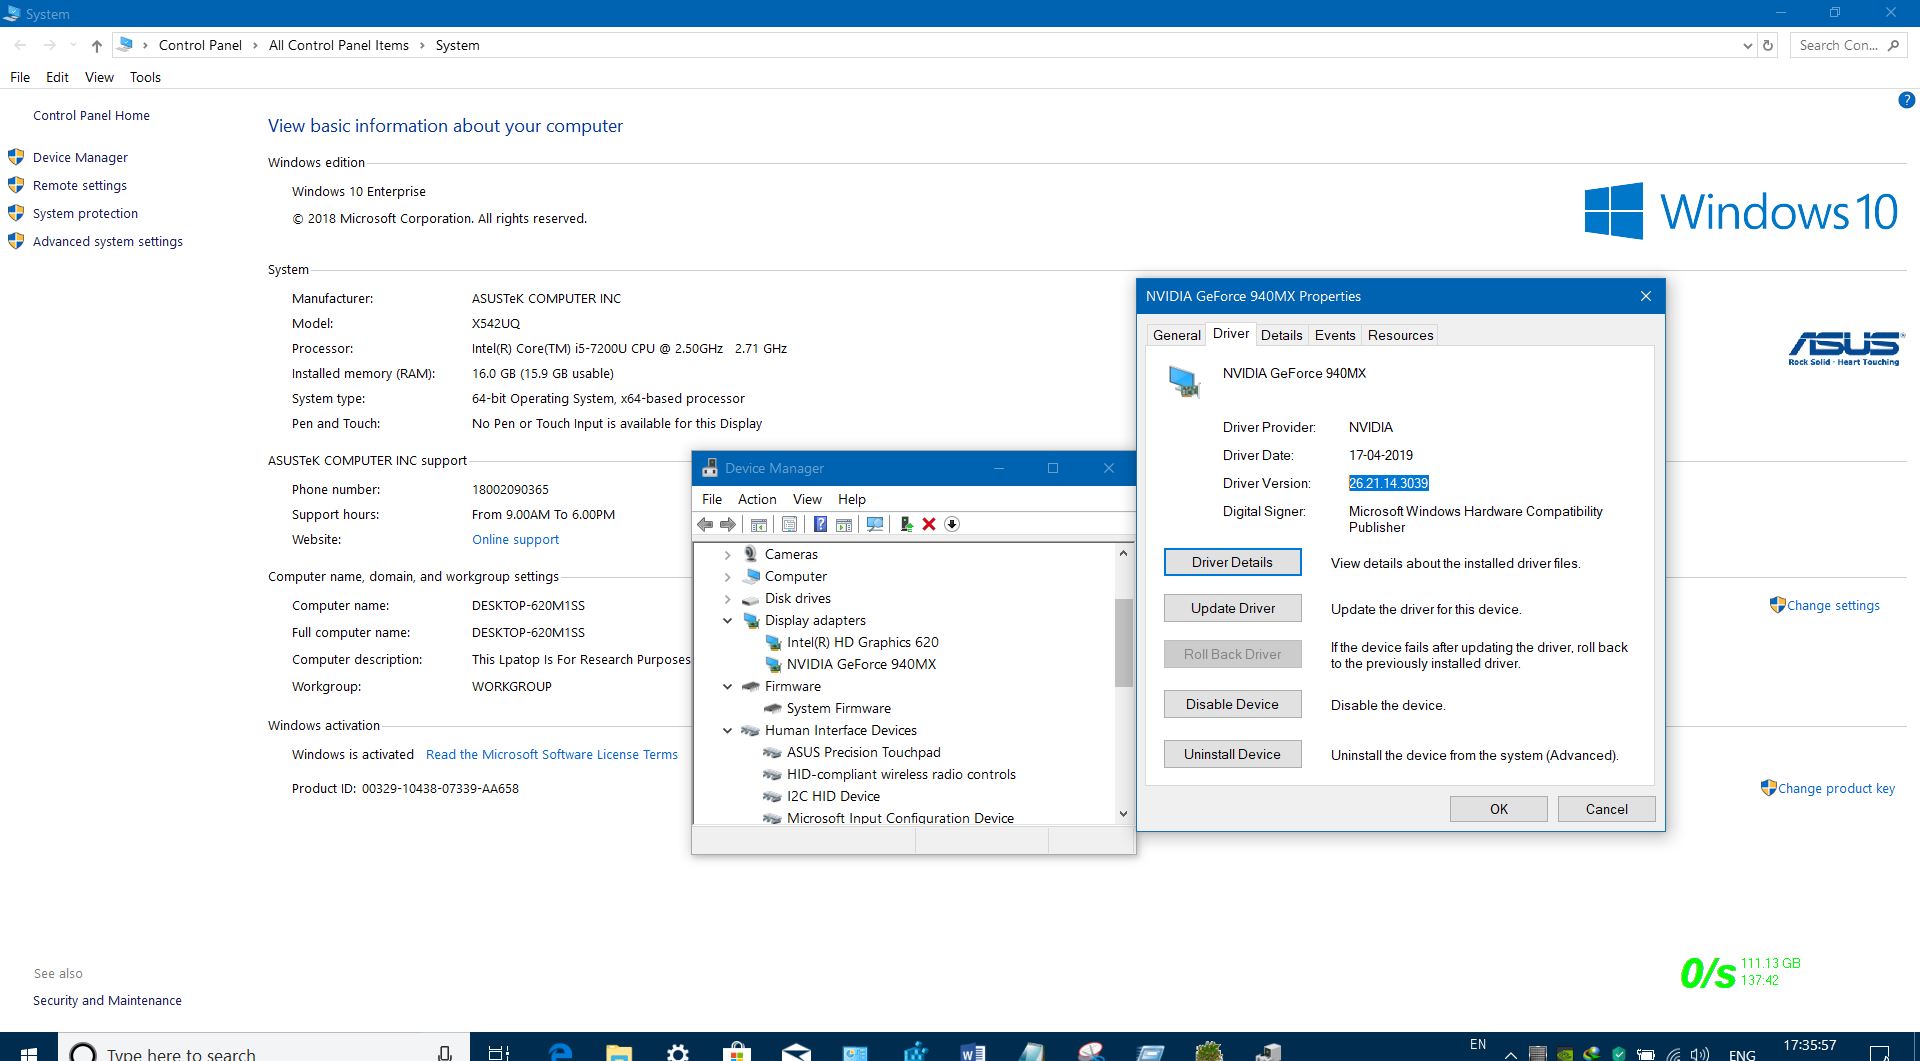Open Settings gear on the taskbar

pyautogui.click(x=678, y=1052)
